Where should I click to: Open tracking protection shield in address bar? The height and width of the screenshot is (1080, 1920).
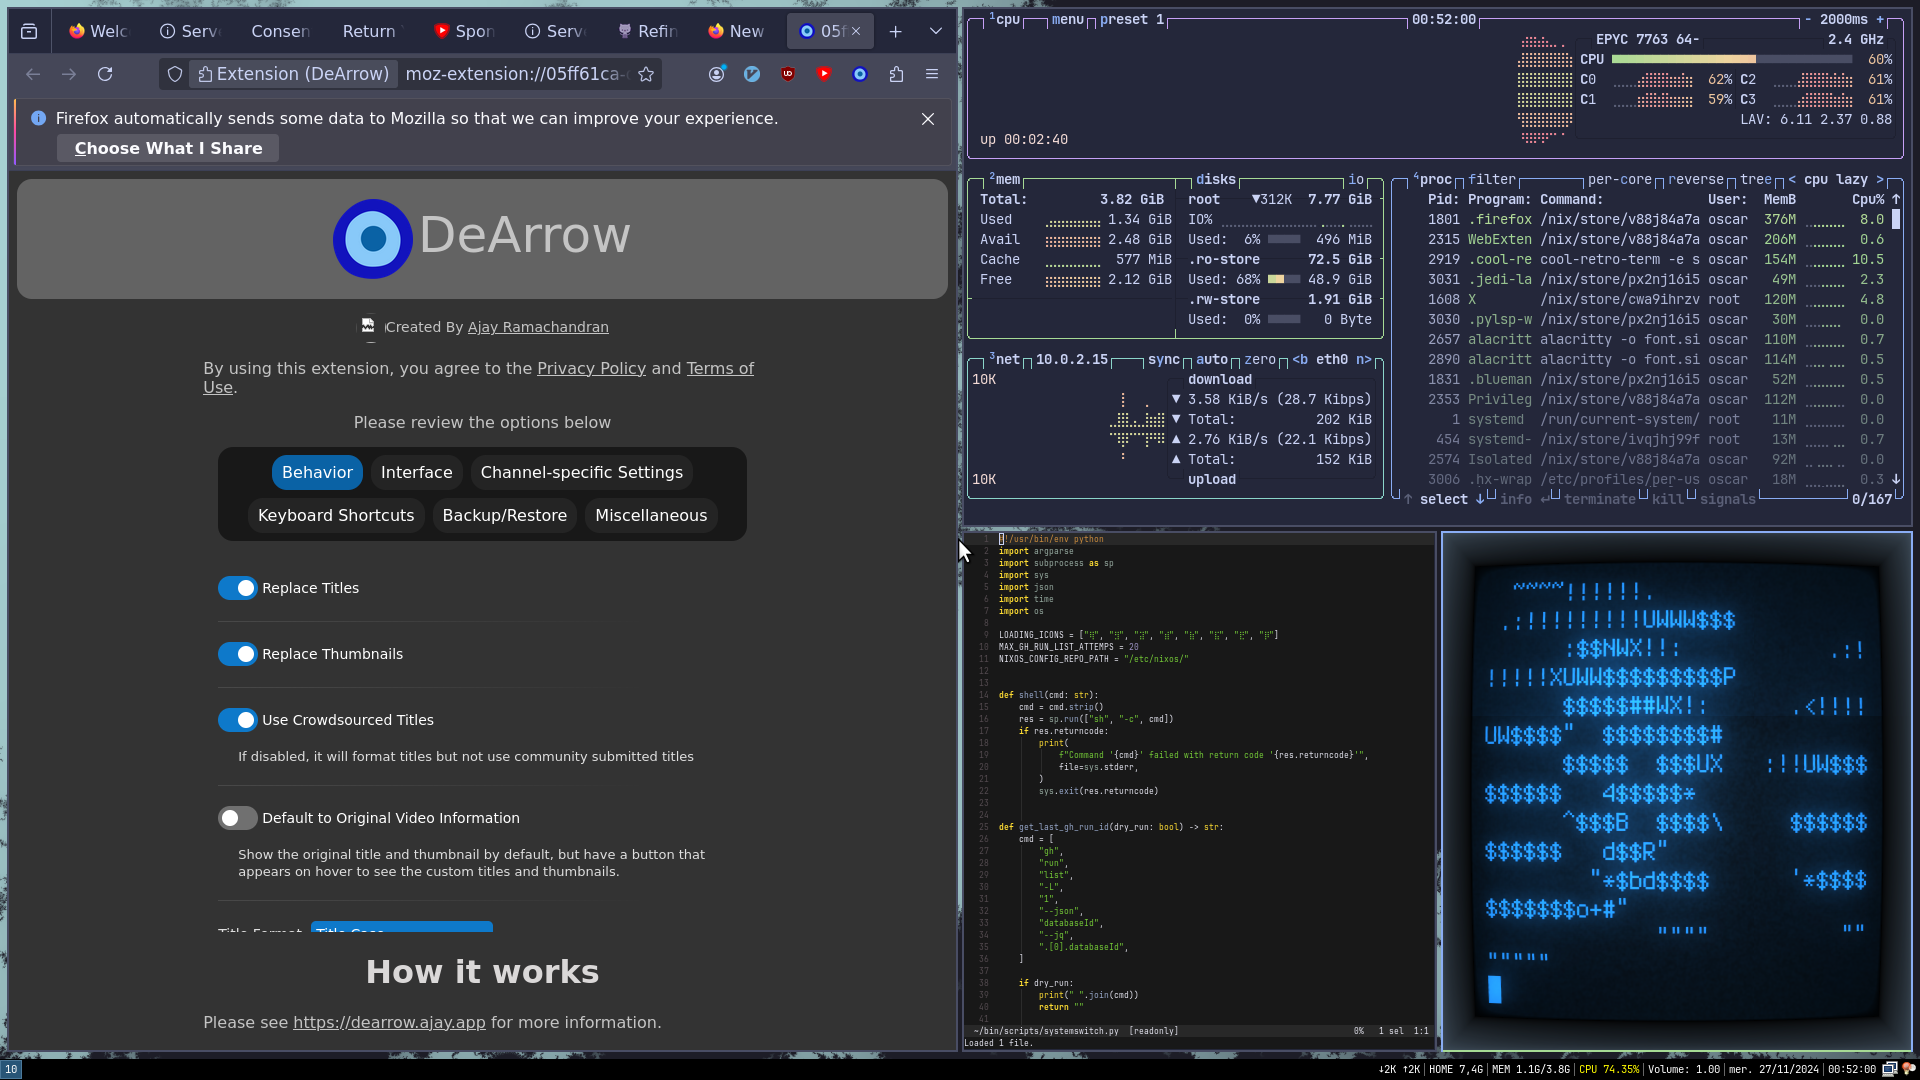(175, 74)
